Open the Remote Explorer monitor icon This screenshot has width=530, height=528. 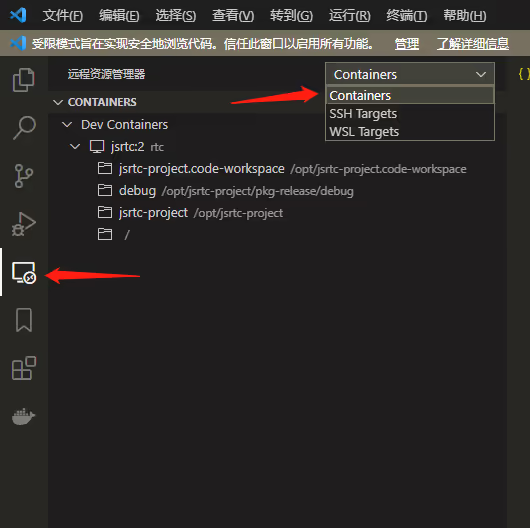pos(24,272)
